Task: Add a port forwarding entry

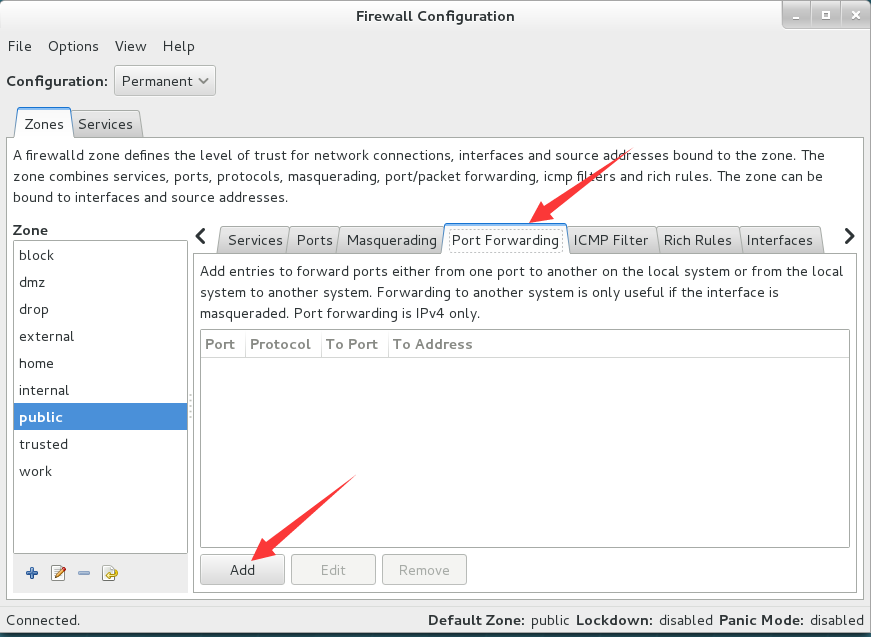Action: 242,570
